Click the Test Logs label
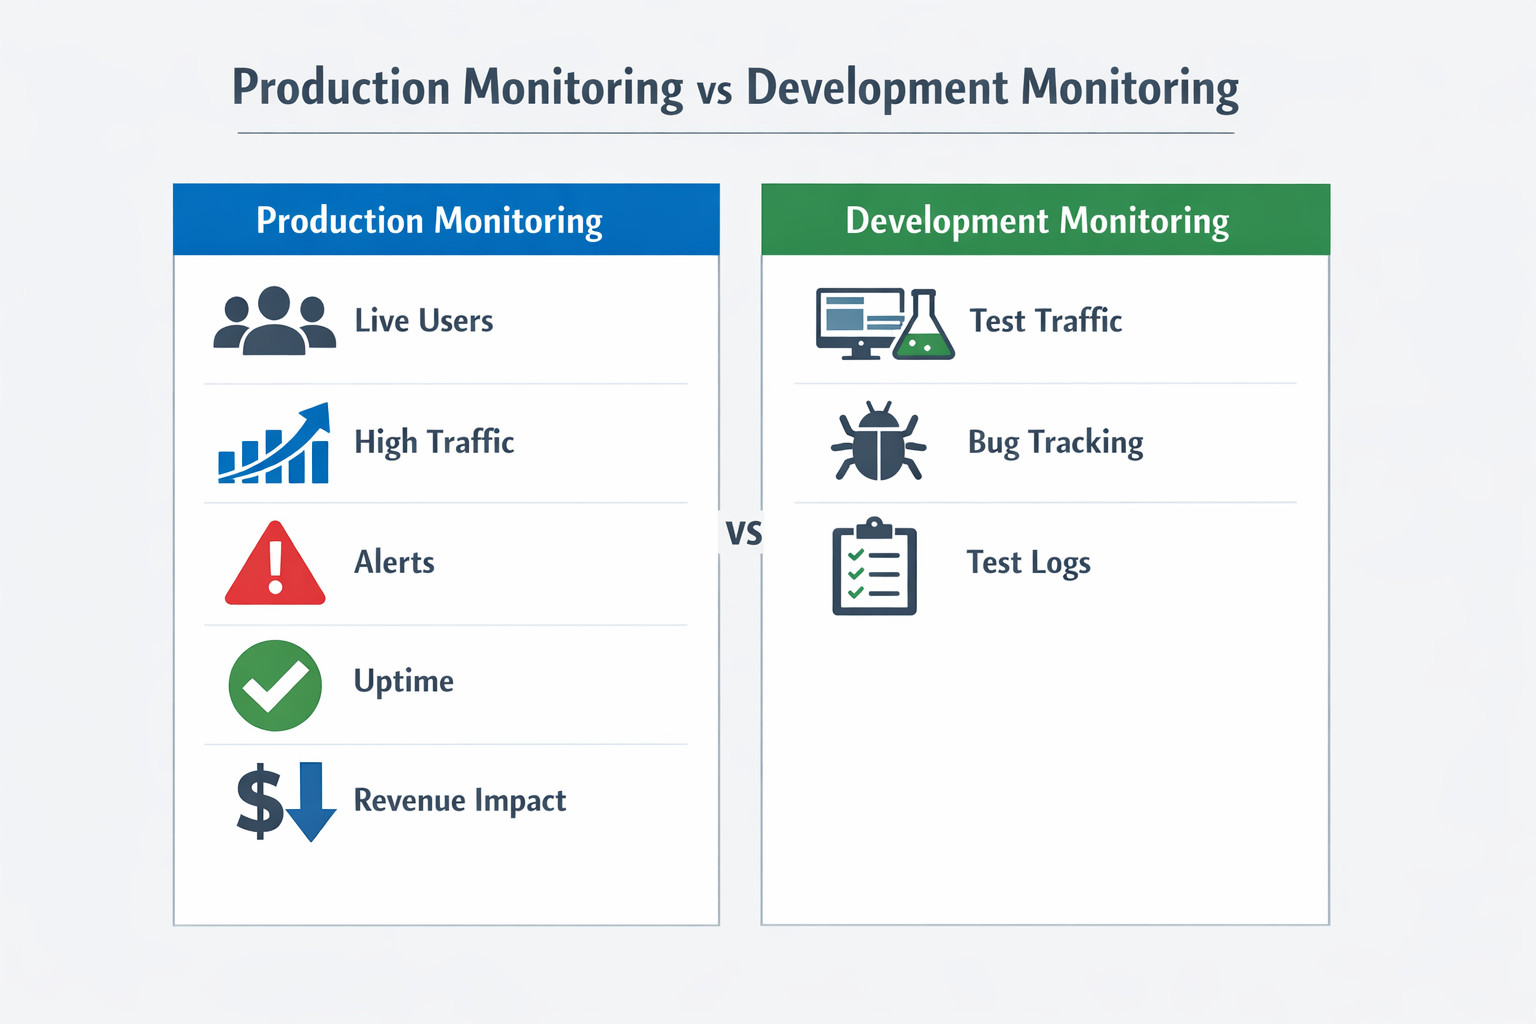The image size is (1536, 1024). (1028, 563)
